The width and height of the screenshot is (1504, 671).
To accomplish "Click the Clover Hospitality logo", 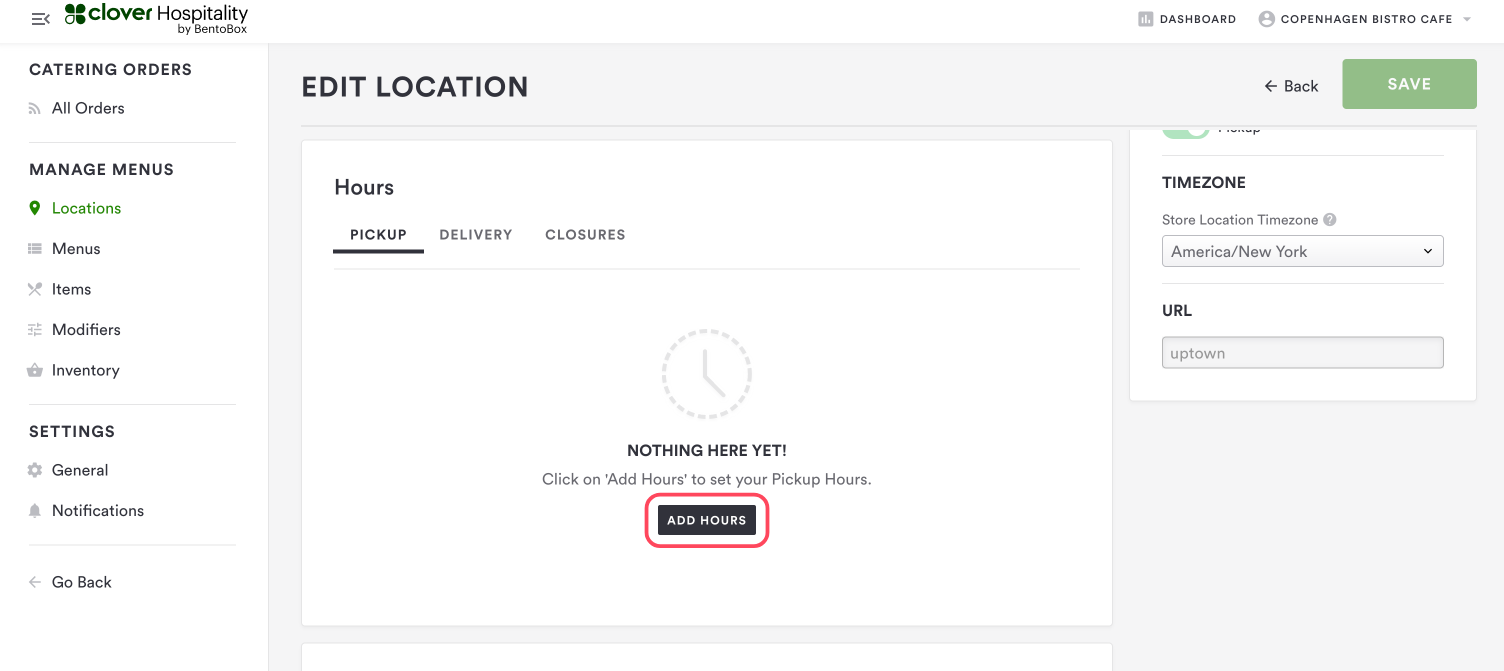I will click(x=156, y=19).
